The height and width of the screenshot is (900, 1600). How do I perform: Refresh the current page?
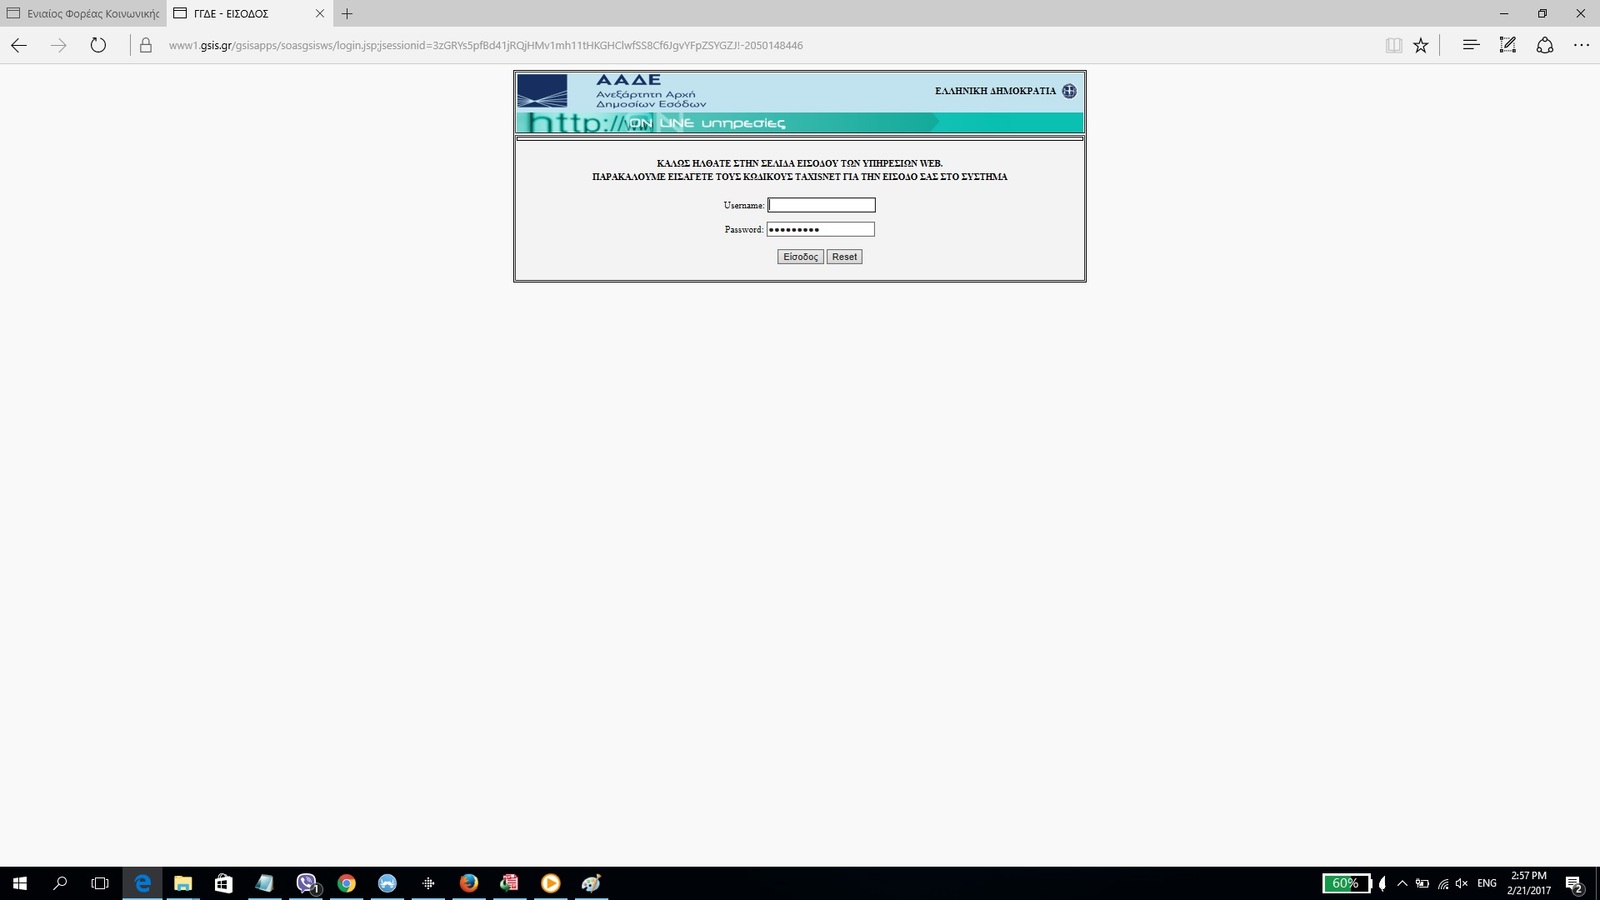click(x=98, y=45)
